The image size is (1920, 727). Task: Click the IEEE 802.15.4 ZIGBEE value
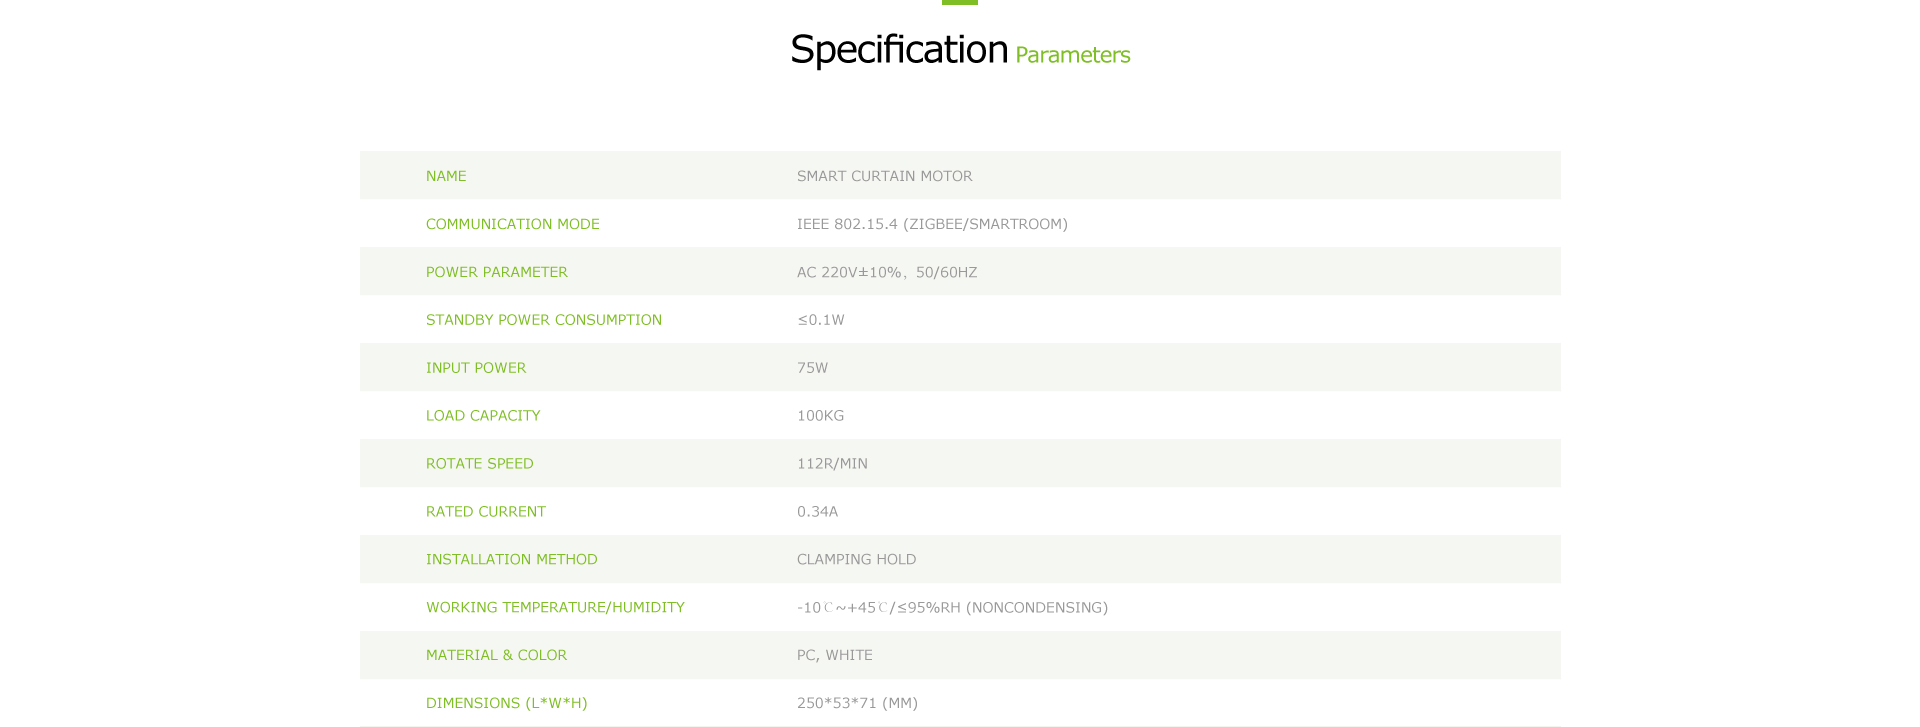[x=932, y=224]
